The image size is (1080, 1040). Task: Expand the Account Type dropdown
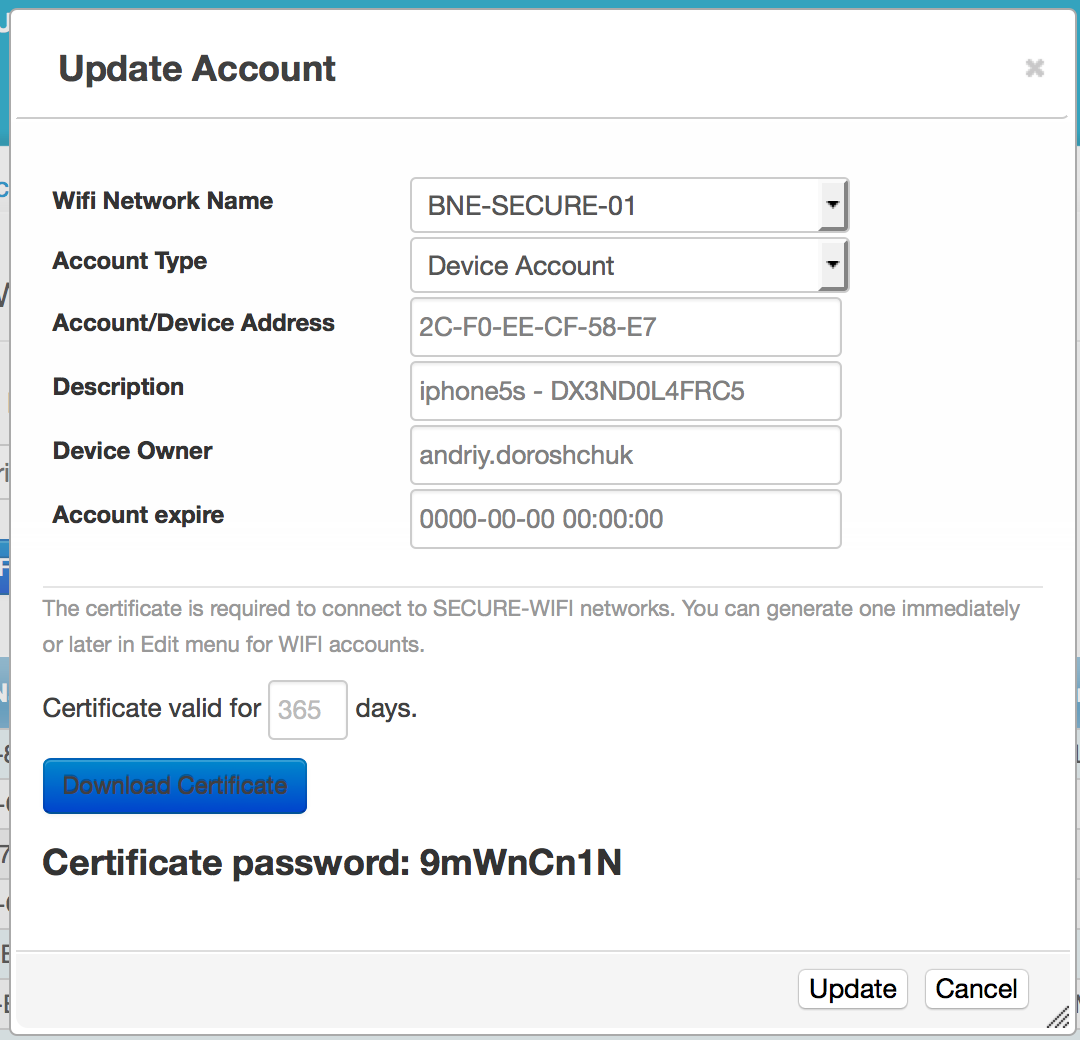point(629,266)
